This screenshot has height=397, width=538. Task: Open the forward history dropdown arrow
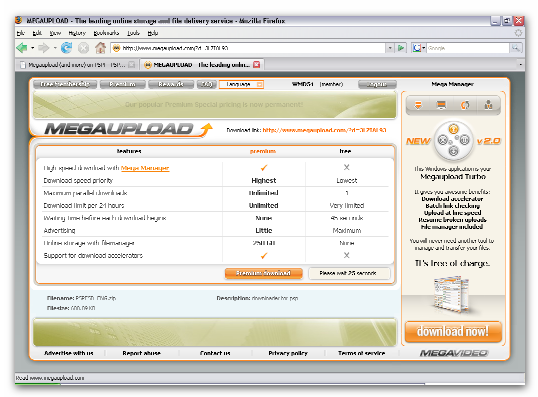coord(55,48)
